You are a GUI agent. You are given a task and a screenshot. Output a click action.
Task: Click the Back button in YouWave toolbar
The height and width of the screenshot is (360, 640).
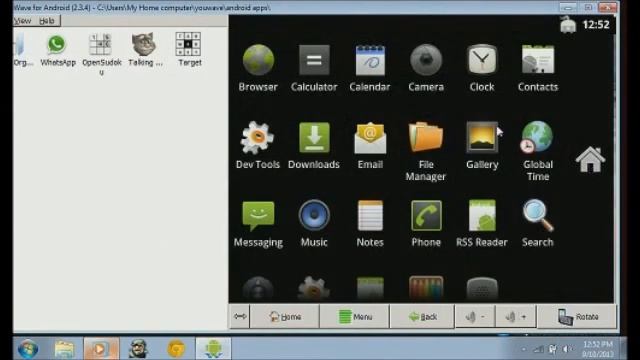click(x=422, y=317)
